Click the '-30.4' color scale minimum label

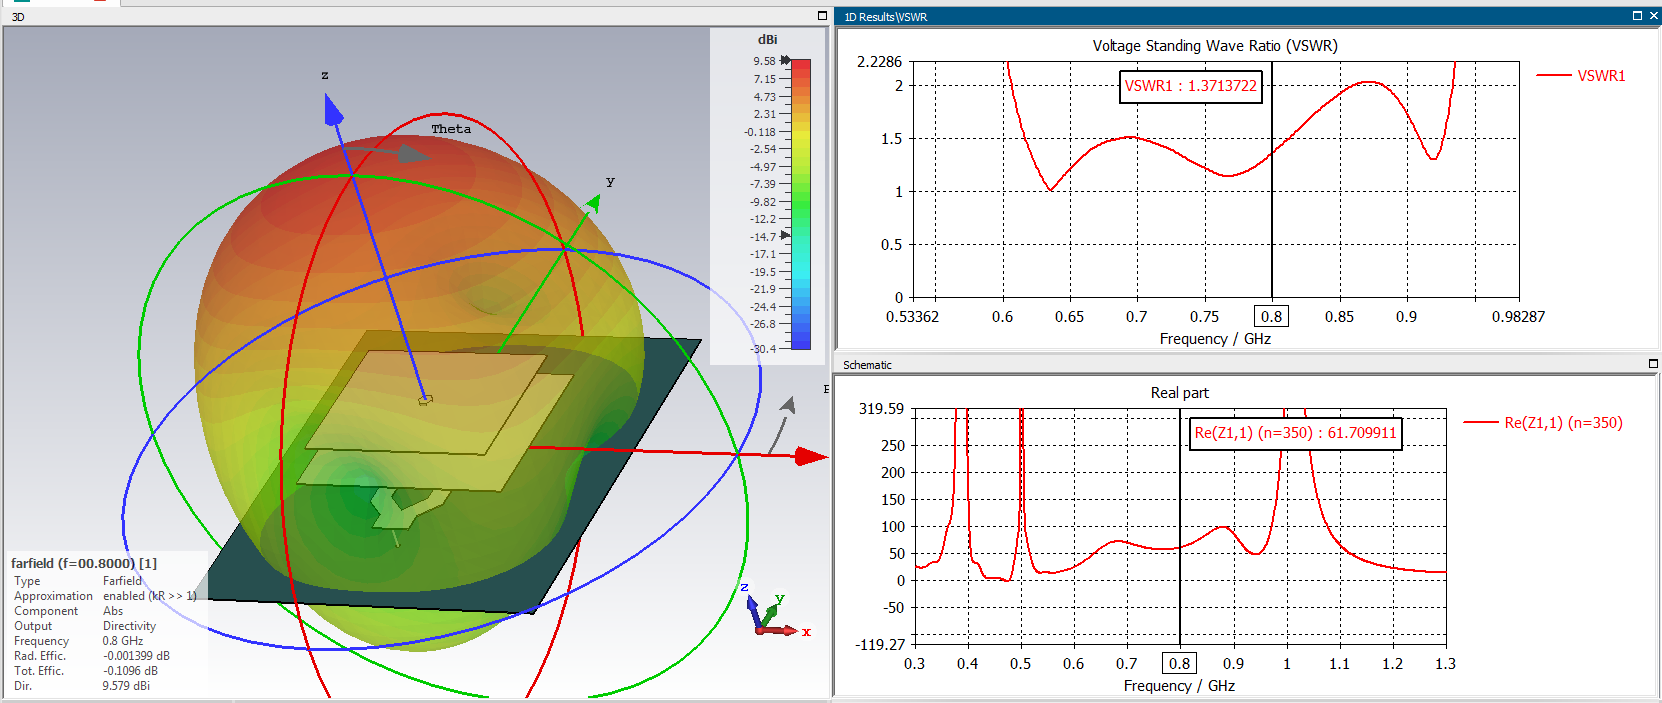pos(763,349)
